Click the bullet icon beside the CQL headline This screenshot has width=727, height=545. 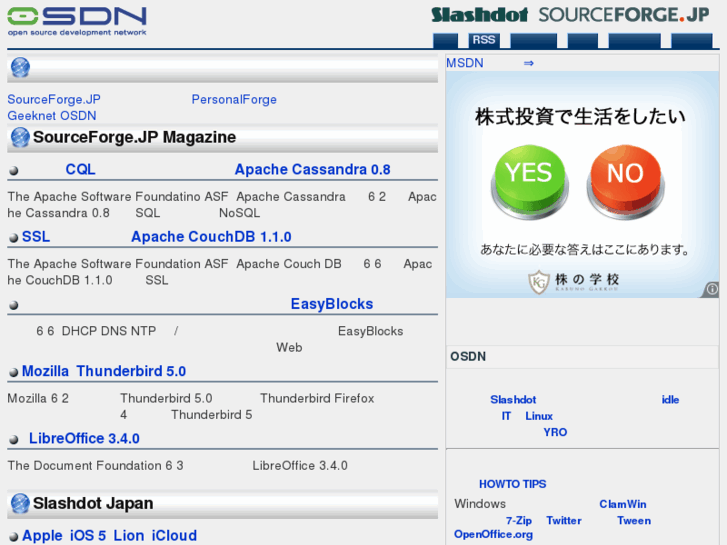pos(14,171)
